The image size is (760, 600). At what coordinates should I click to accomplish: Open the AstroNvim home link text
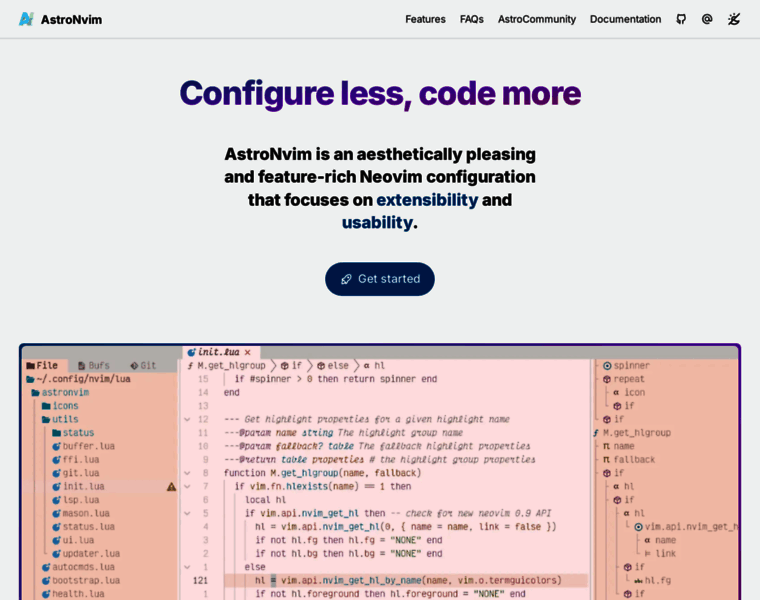71,20
